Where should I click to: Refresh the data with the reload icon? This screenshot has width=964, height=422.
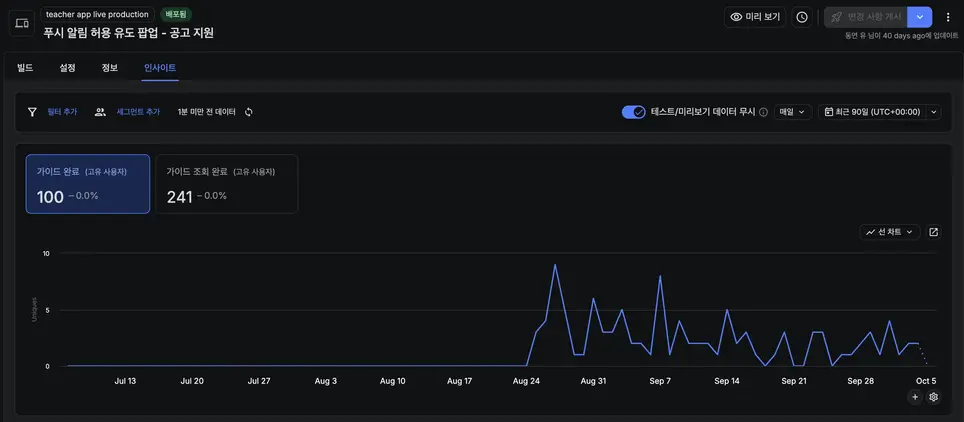tap(248, 112)
